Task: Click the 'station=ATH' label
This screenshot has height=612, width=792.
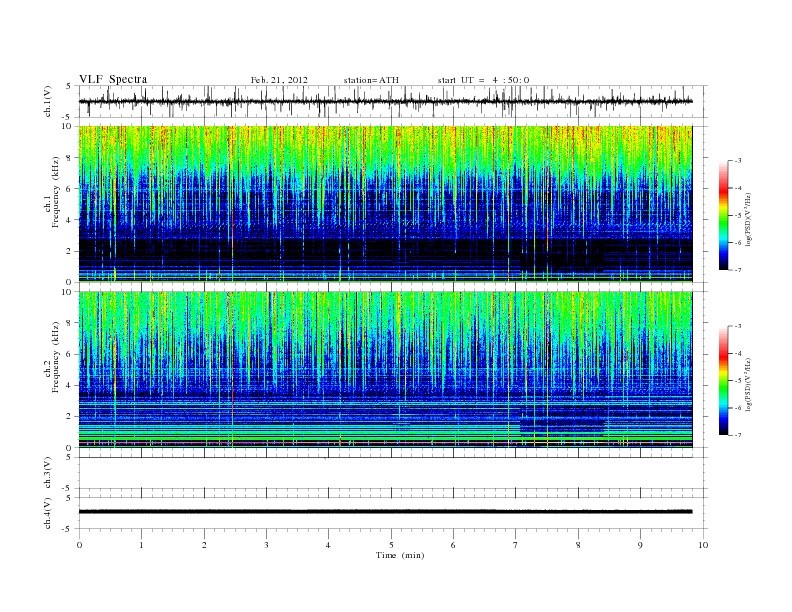Action: click(x=371, y=80)
